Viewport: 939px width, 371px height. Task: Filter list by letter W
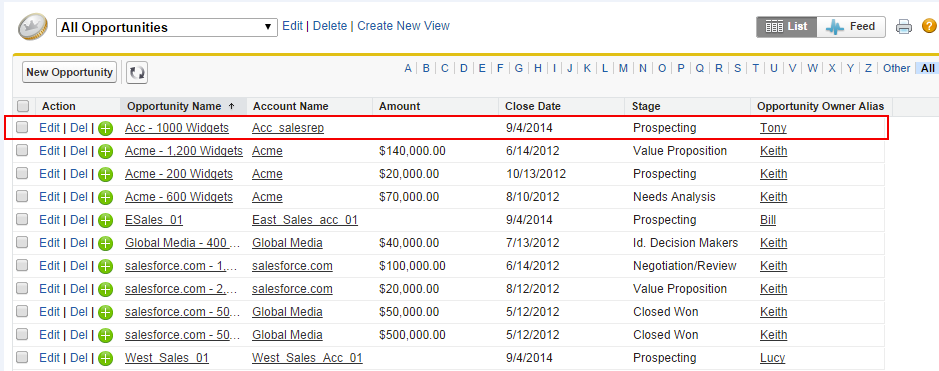click(812, 68)
